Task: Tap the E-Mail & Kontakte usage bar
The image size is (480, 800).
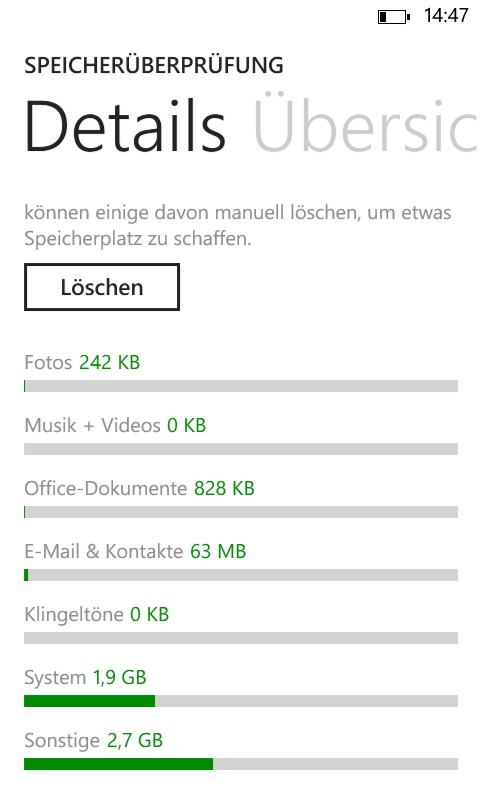Action: click(x=241, y=575)
